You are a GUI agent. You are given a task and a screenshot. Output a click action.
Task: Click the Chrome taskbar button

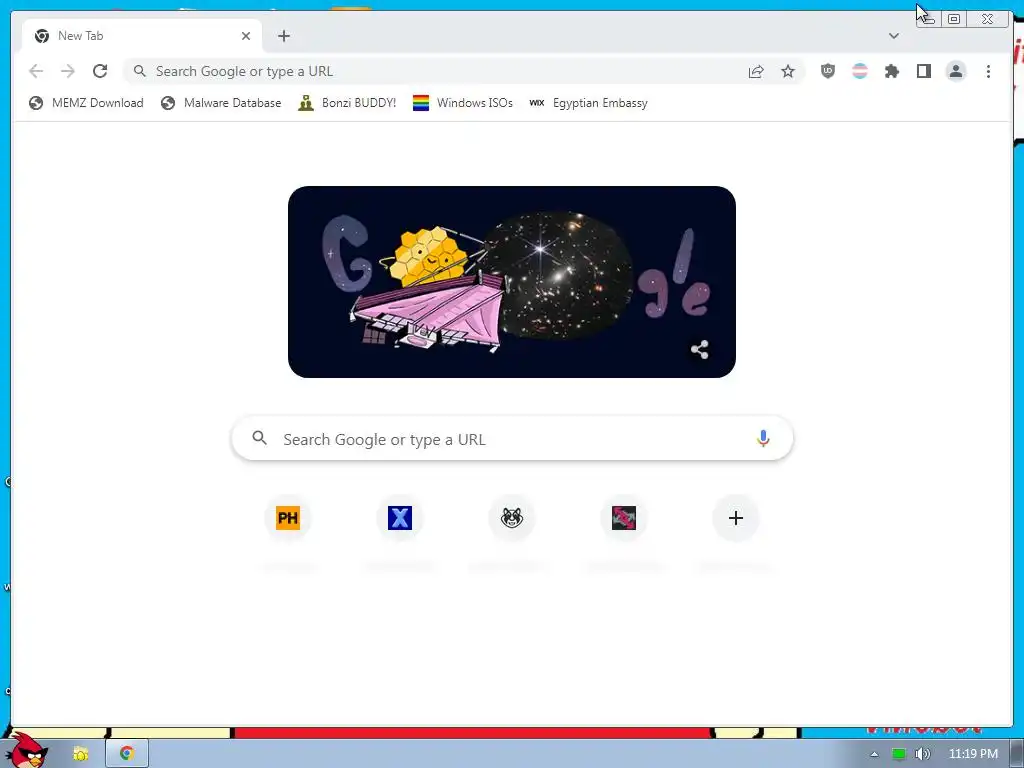pyautogui.click(x=127, y=754)
